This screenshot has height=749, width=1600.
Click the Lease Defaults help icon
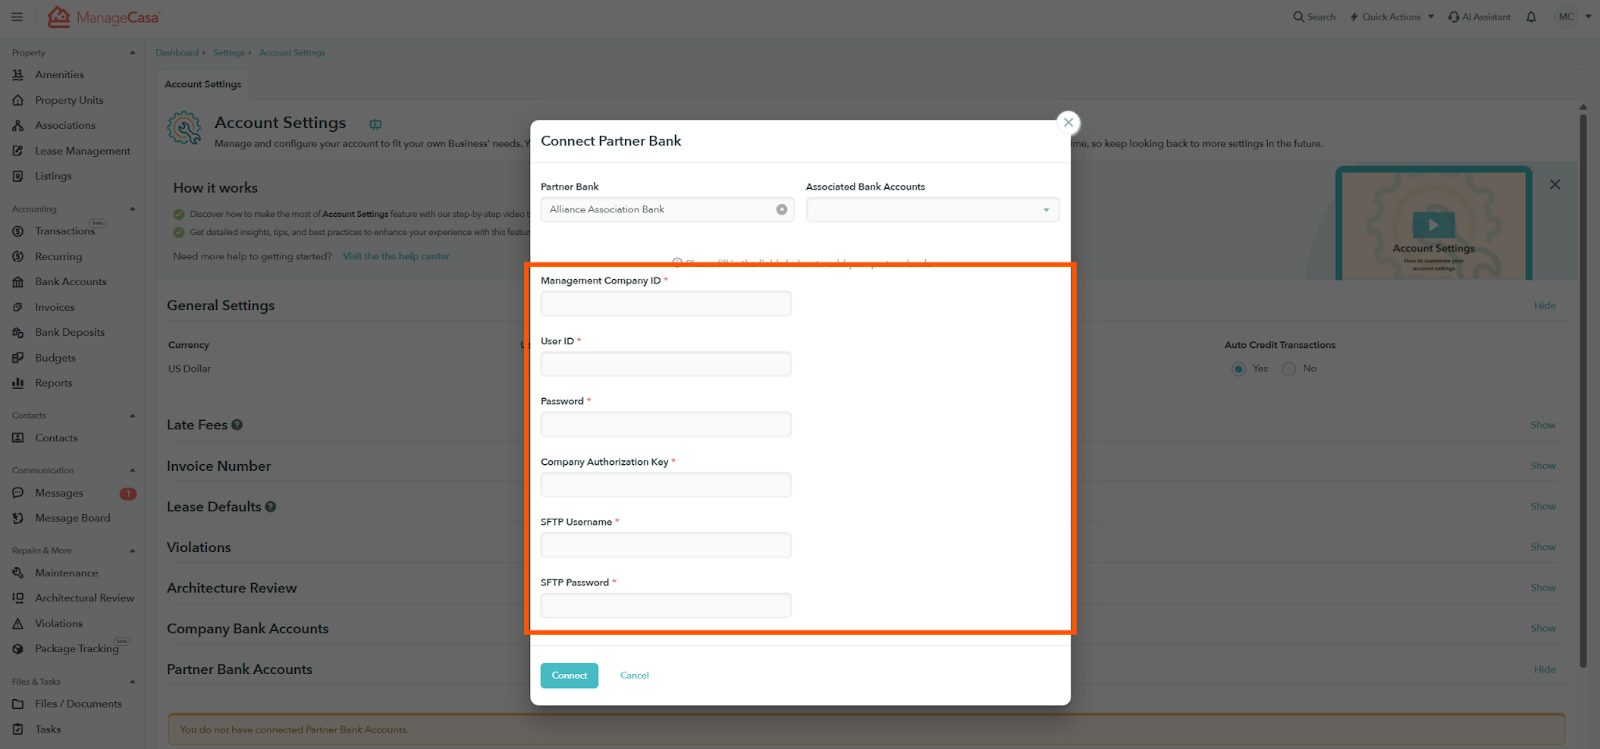pyautogui.click(x=271, y=507)
